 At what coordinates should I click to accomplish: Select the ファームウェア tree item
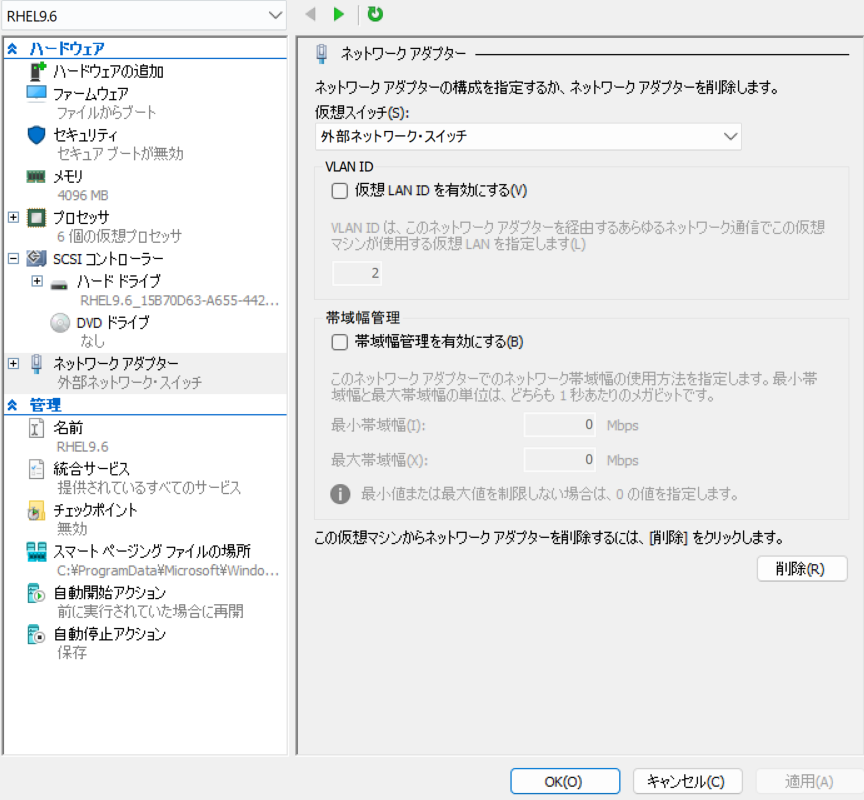(91, 94)
